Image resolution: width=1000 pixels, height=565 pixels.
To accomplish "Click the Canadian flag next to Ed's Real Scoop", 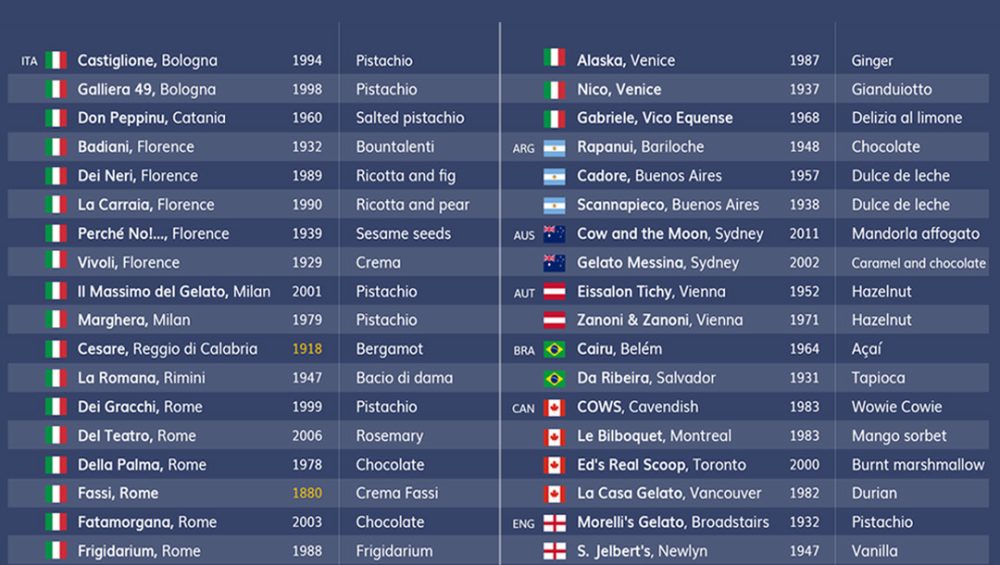I will pos(554,465).
